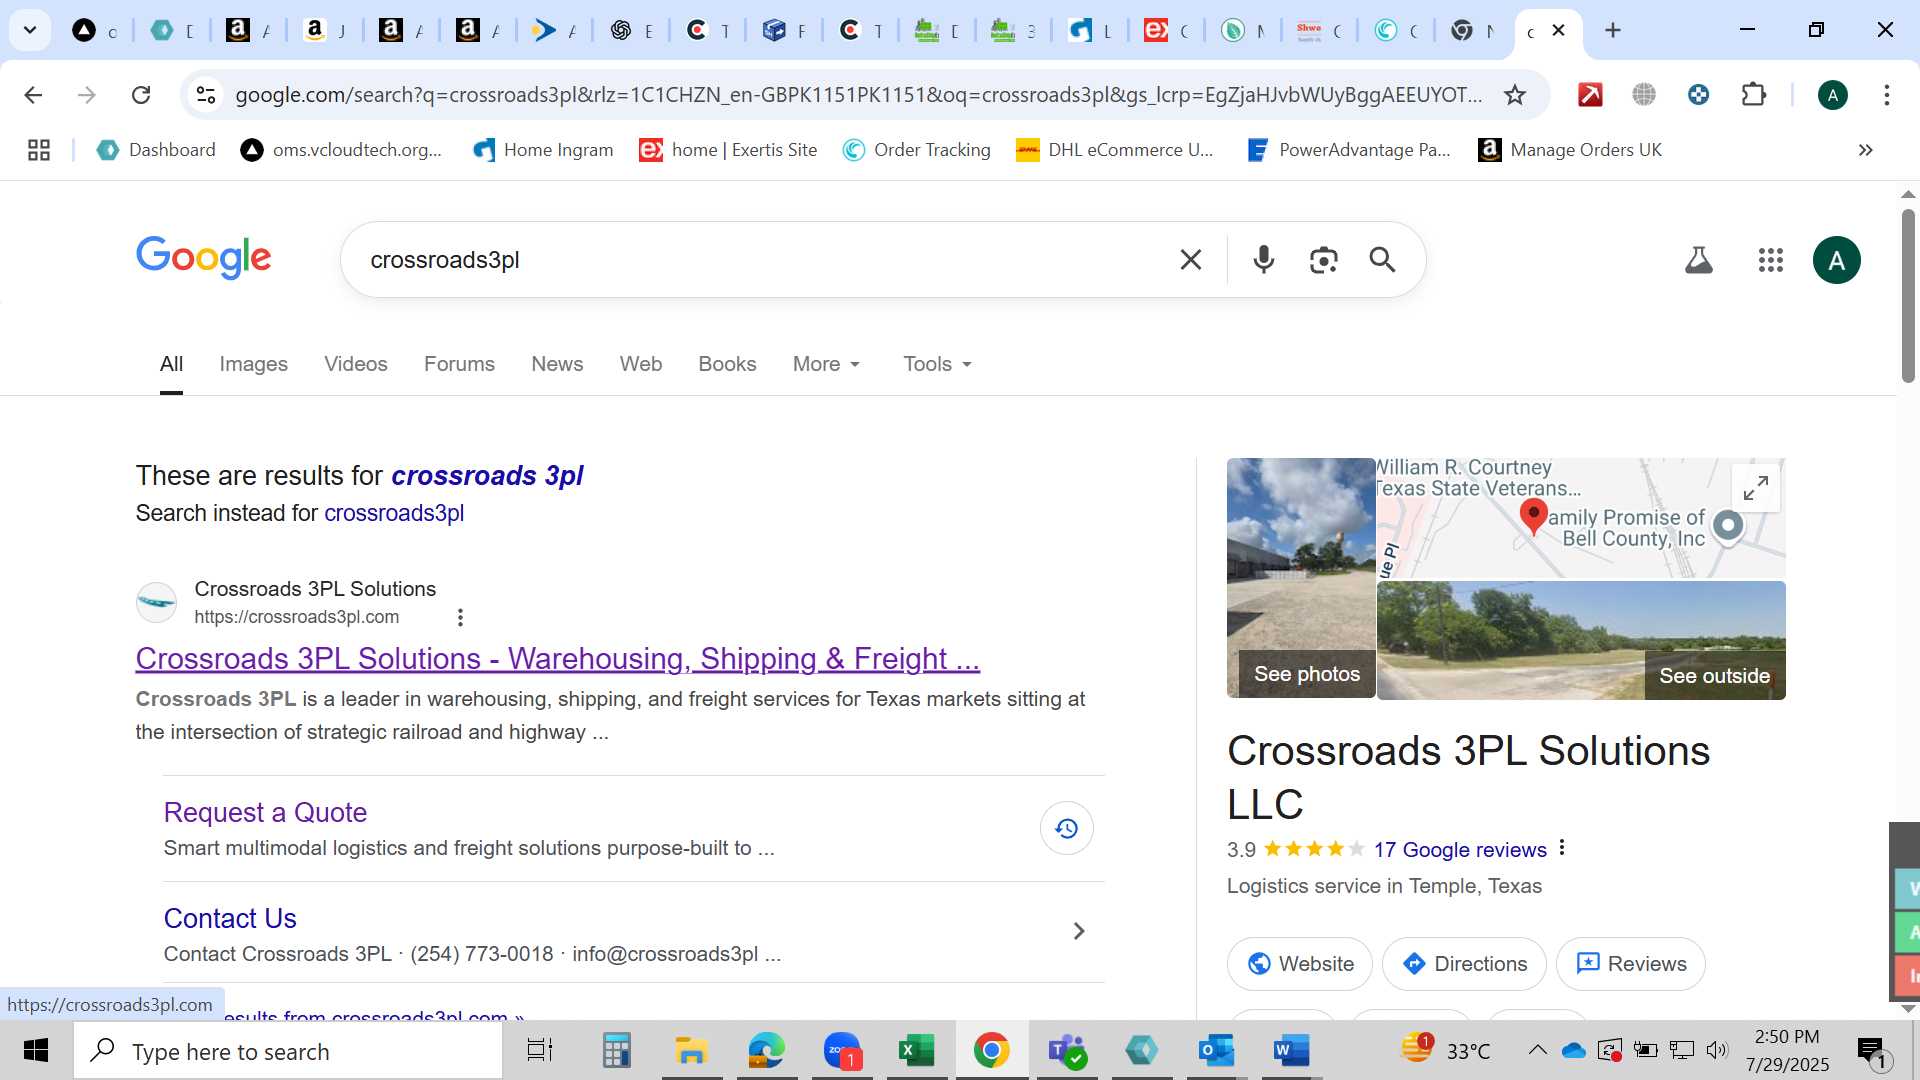
Task: Click the See photos thumbnail
Action: pos(1301,578)
